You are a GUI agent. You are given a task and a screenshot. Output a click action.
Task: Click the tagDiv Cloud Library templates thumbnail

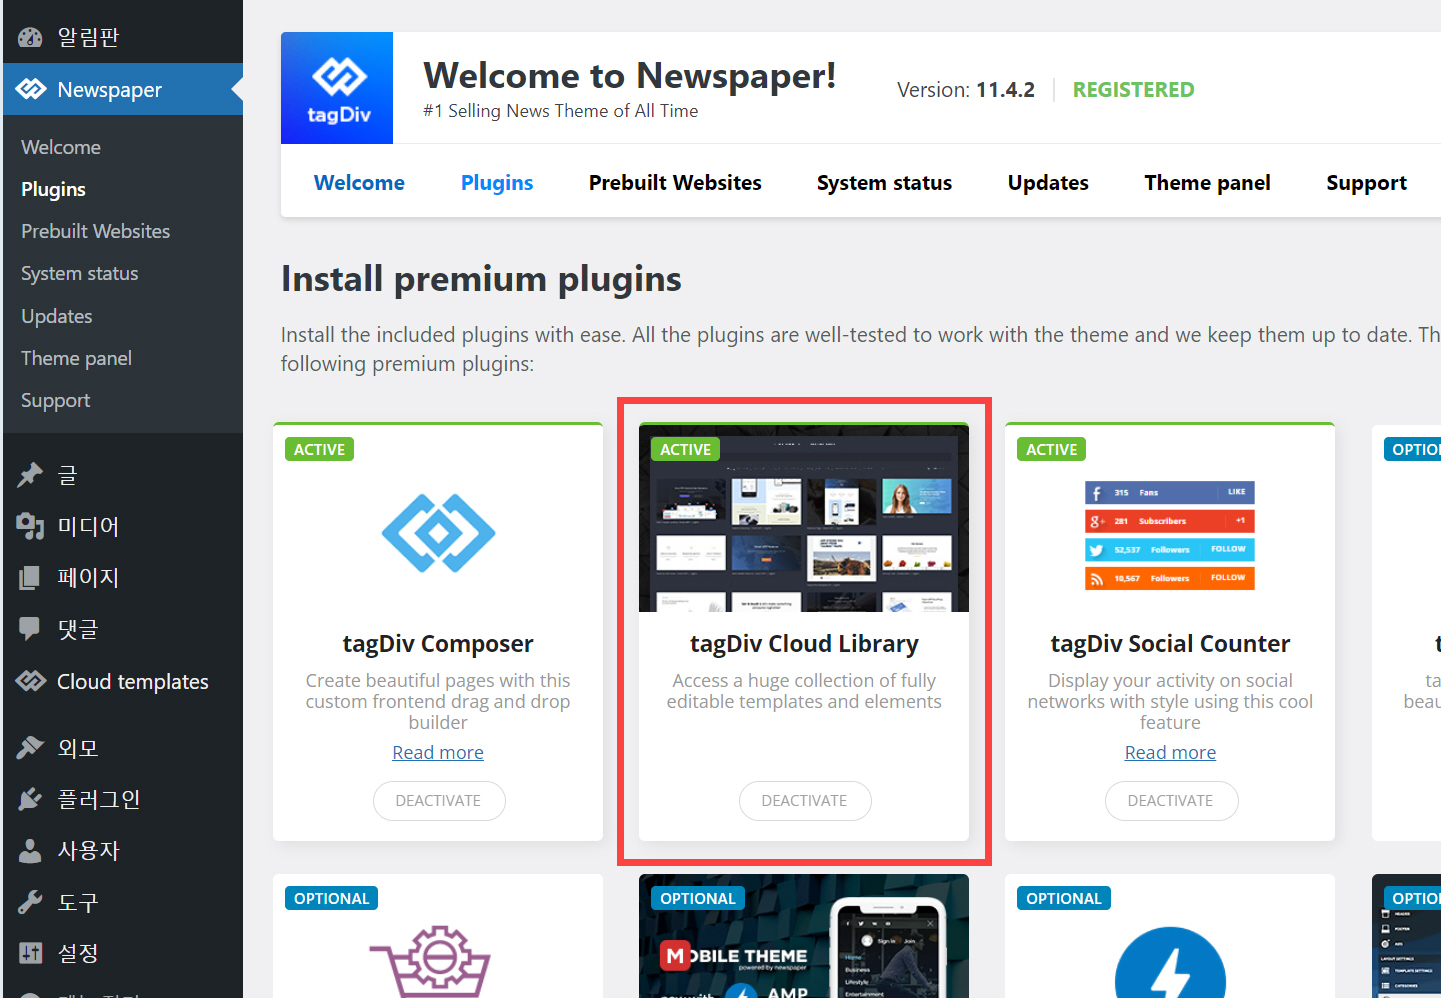click(x=804, y=518)
